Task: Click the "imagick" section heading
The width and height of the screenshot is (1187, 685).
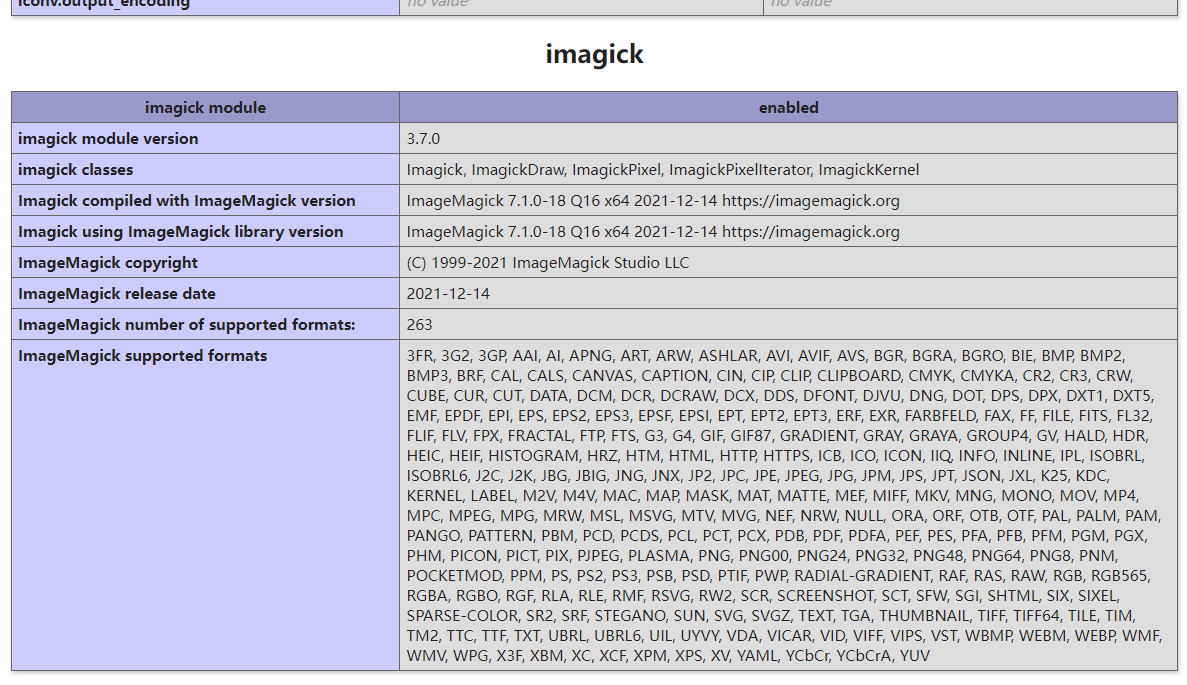Action: 594,54
